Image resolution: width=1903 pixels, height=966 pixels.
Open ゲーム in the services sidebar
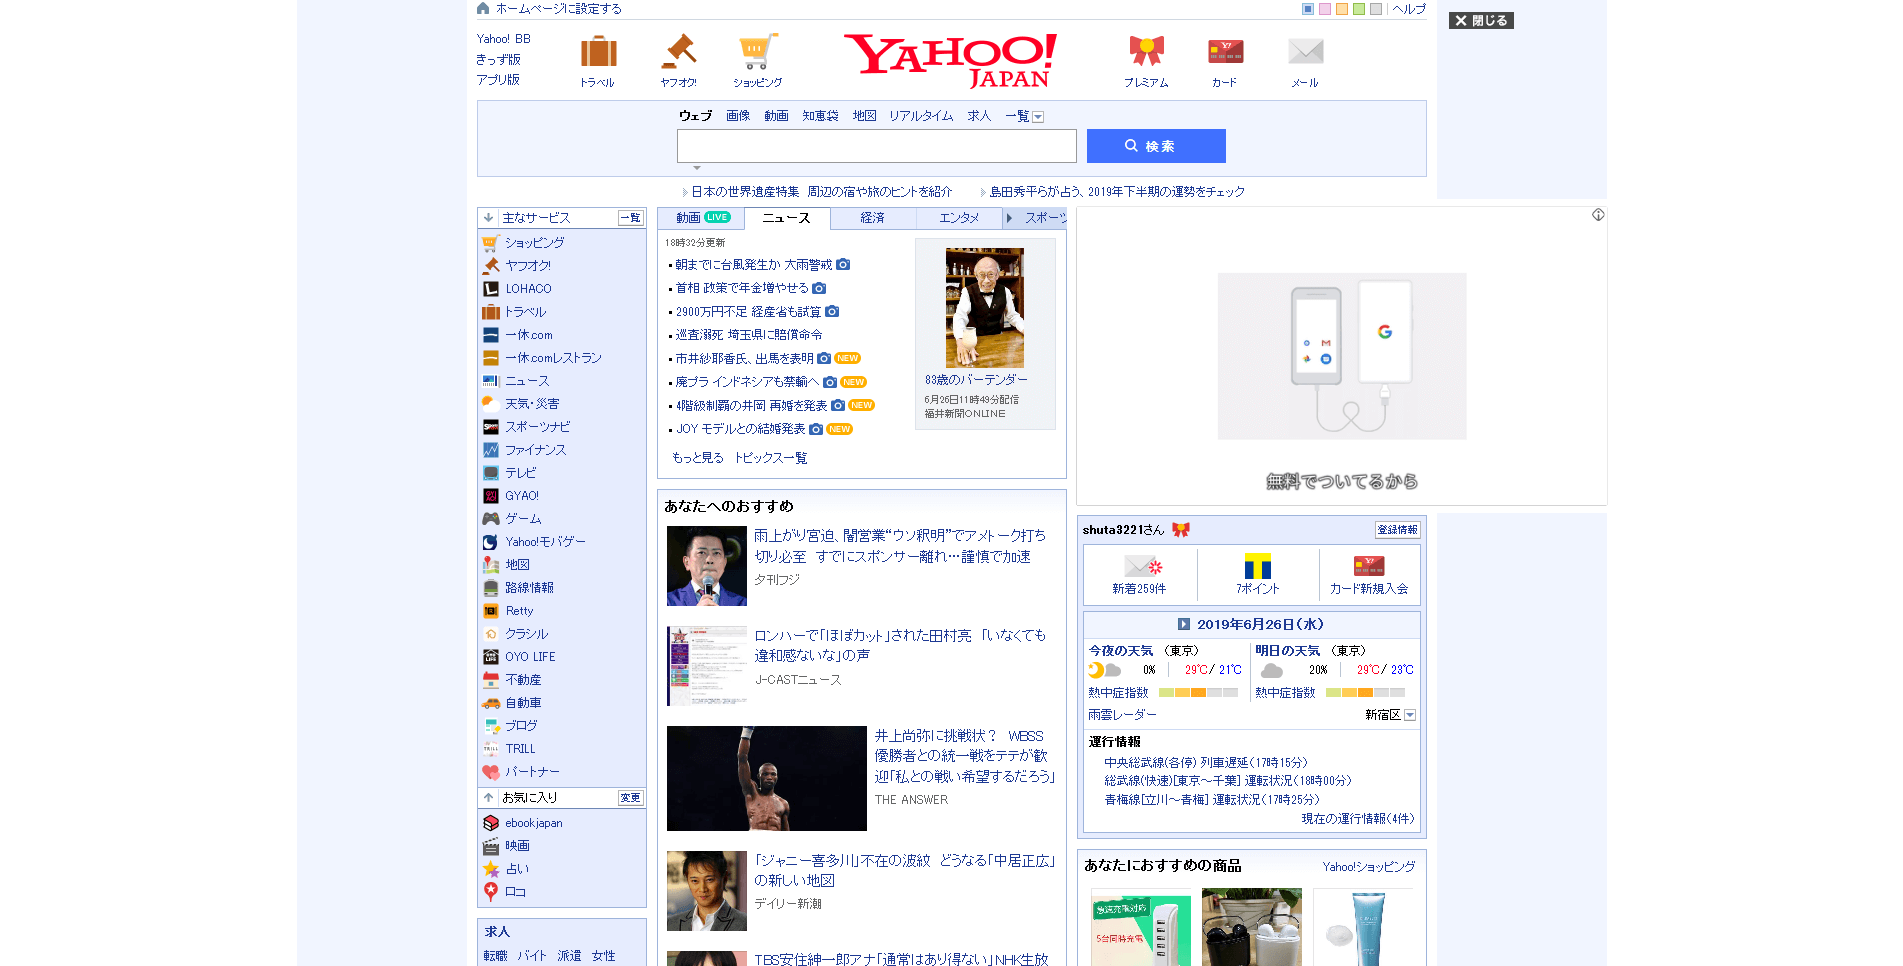point(523,519)
